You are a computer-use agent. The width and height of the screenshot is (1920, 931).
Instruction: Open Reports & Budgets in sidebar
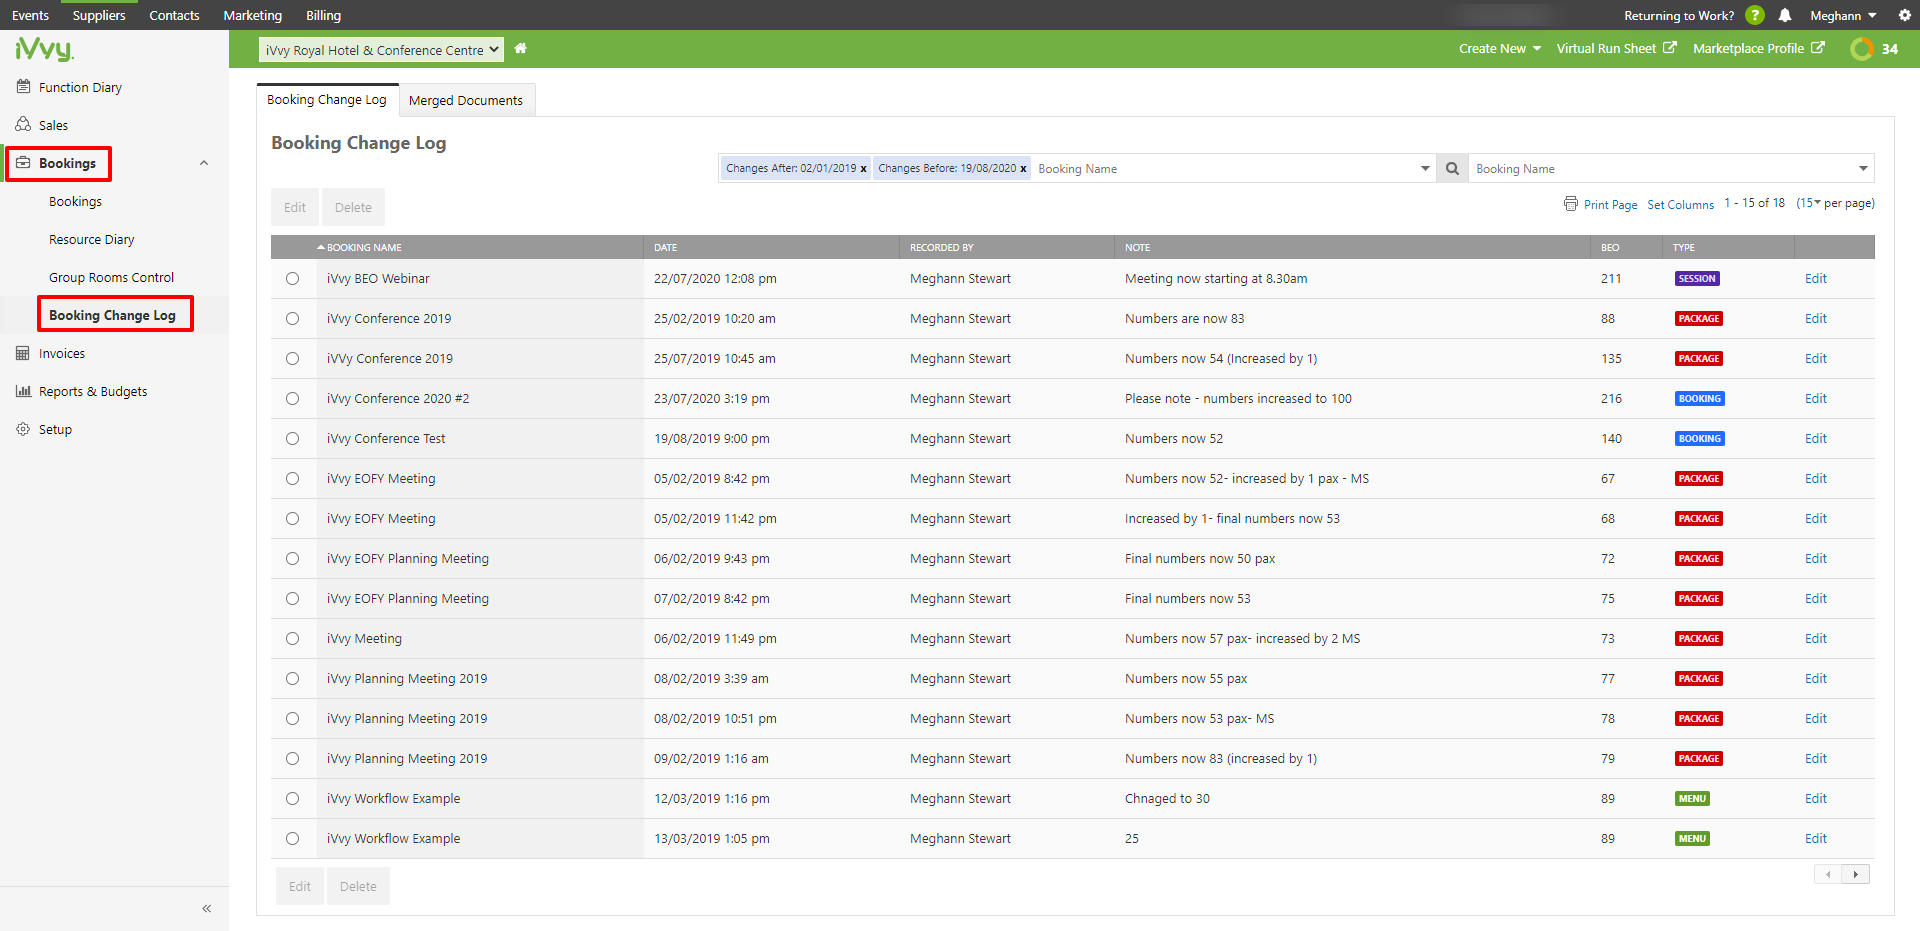[93, 391]
